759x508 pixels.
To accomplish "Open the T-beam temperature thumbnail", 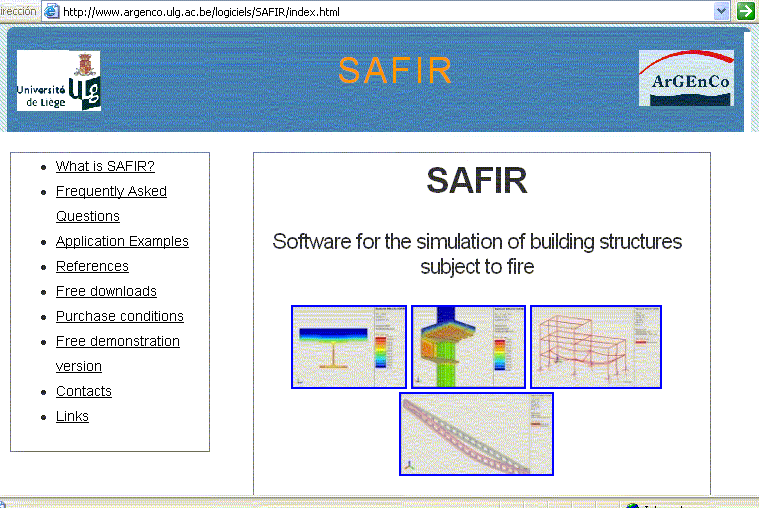I will coord(349,347).
